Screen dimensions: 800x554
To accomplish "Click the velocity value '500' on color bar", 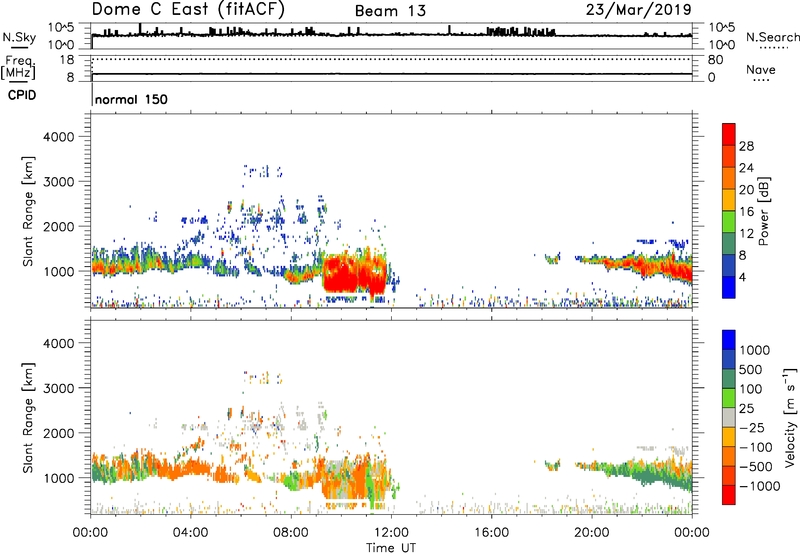I will pyautogui.click(x=751, y=369).
